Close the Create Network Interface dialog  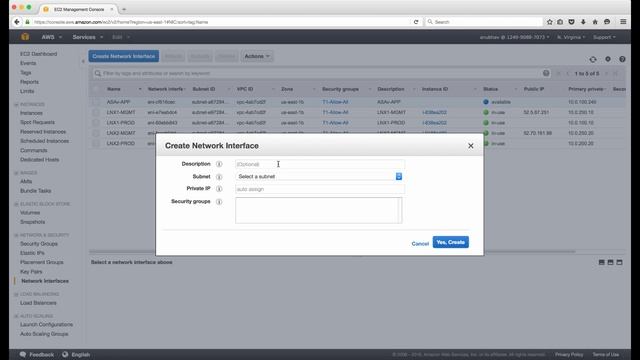[471, 146]
